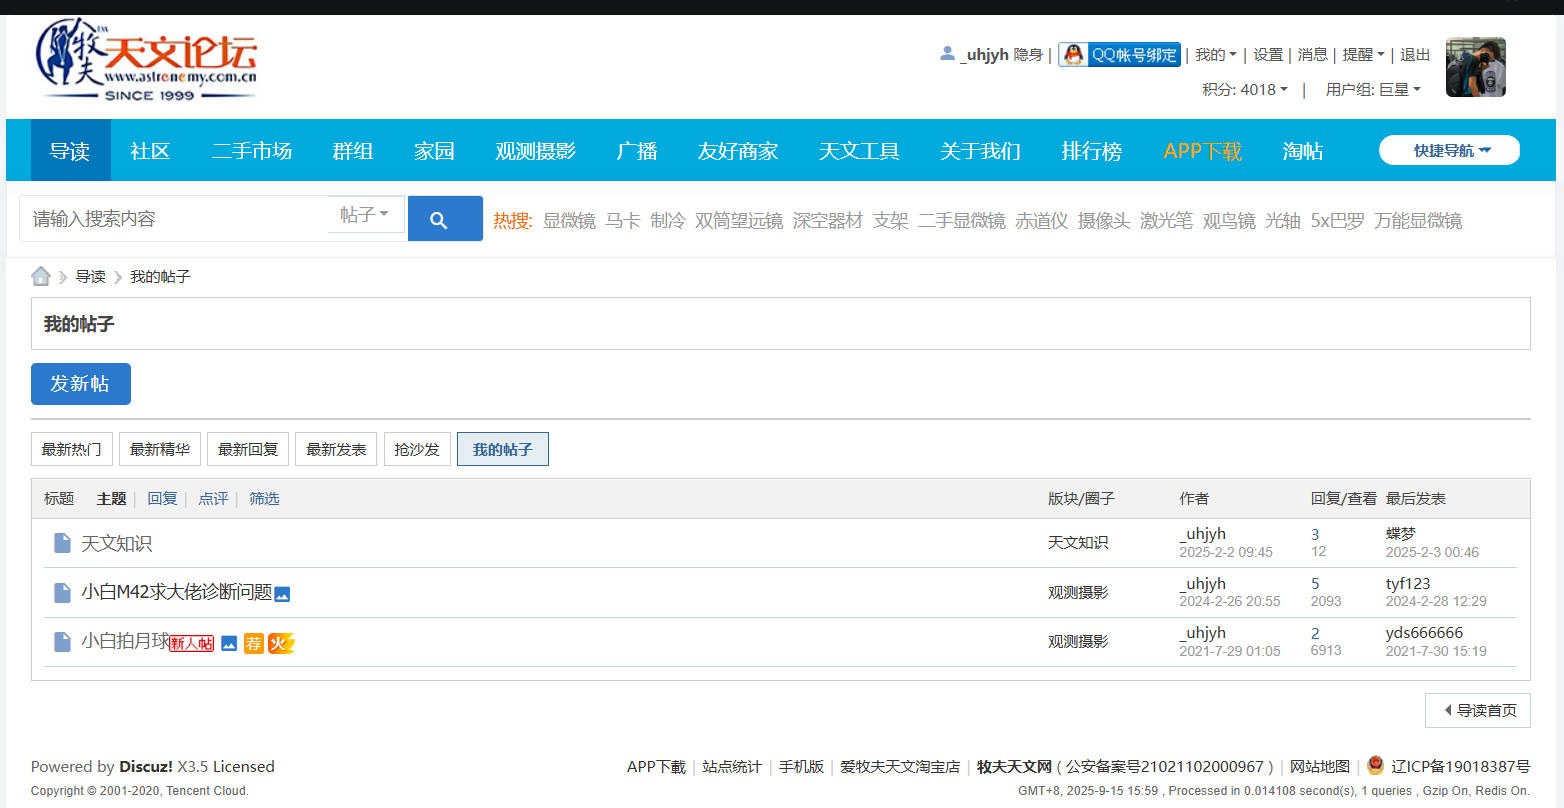The height and width of the screenshot is (808, 1564).
Task: Expand the 用户组: 巨星 dropdown
Action: point(1373,89)
